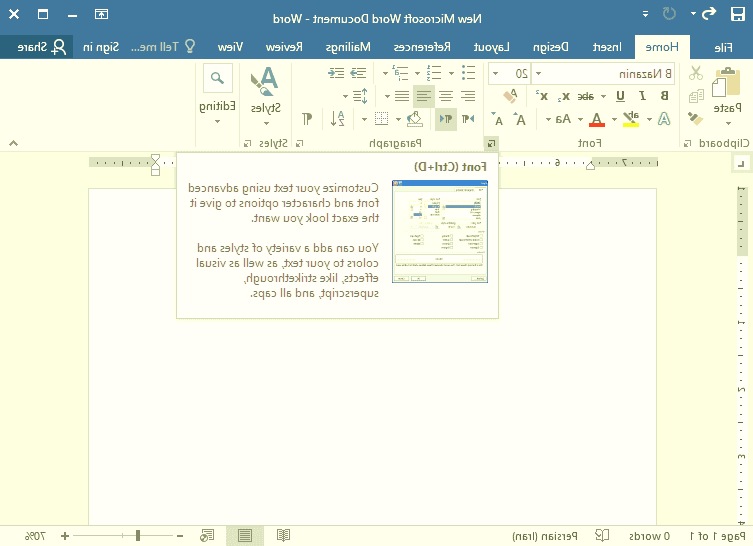Collapse the ribbon with the chevron
The width and height of the screenshot is (753, 546).
click(x=13, y=143)
